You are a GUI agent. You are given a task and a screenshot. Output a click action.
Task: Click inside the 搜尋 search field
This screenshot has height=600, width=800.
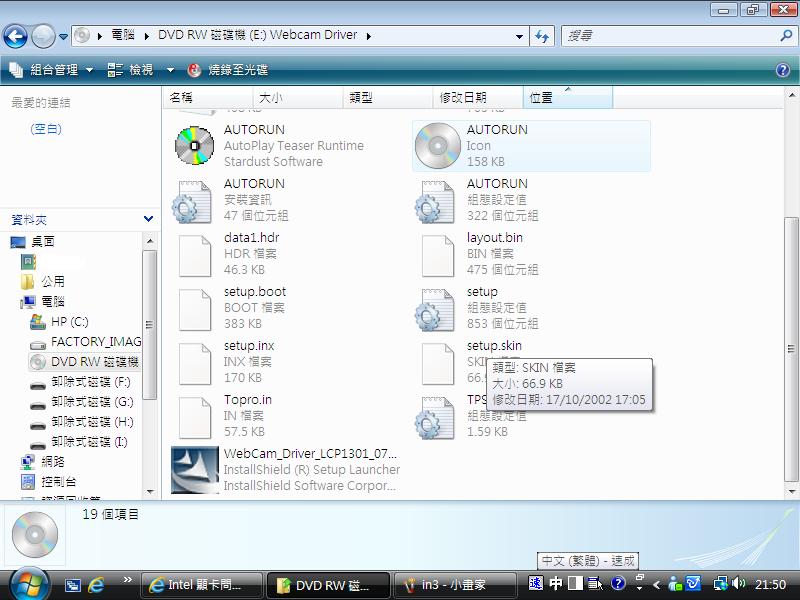coord(670,36)
